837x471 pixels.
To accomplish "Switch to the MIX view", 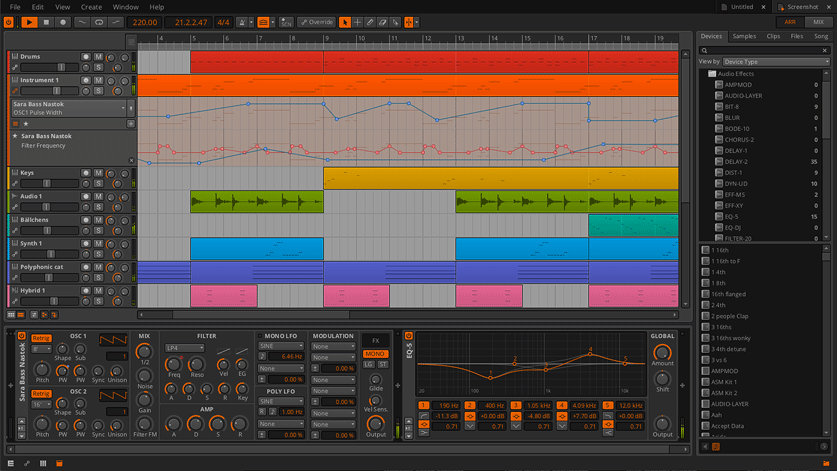I will (x=818, y=22).
